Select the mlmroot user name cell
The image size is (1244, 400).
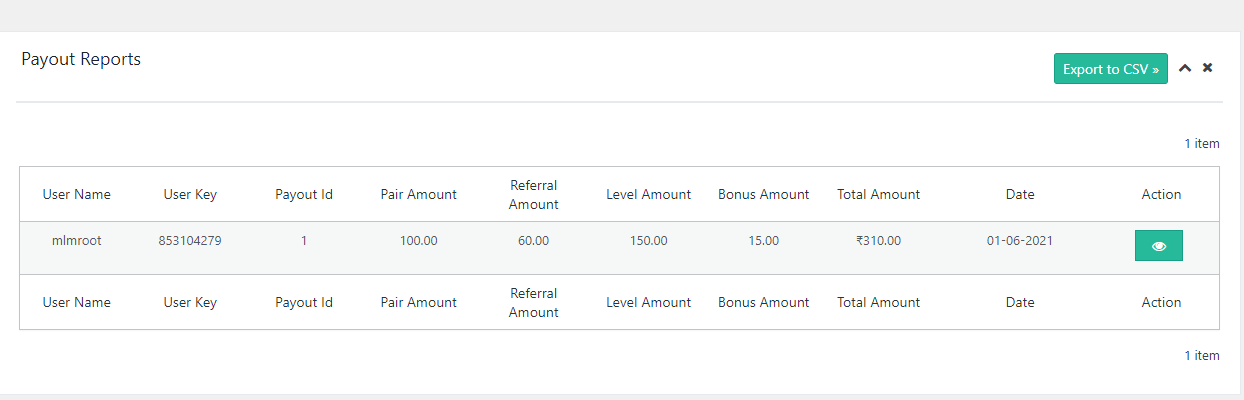point(76,241)
